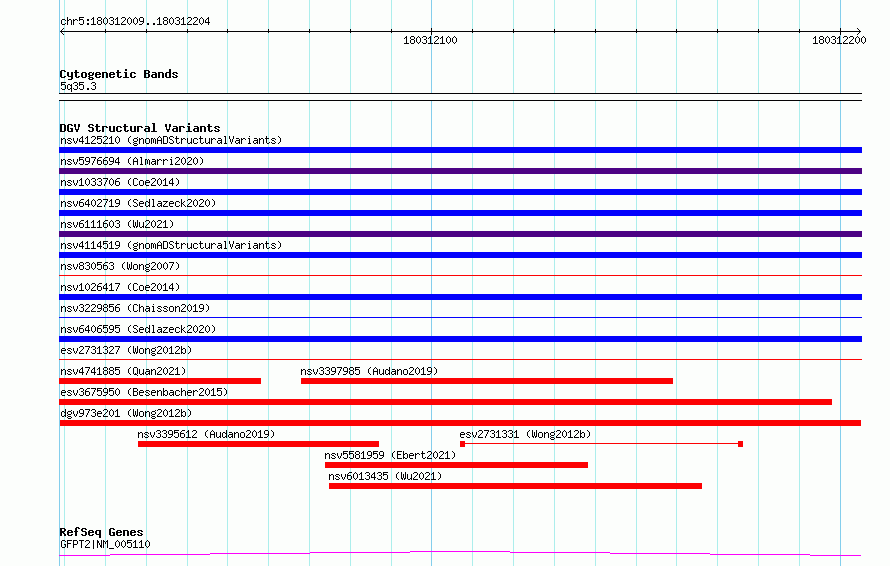Click the DGV Structural Variants track heading
Screen dimensions: 890x566
140,128
